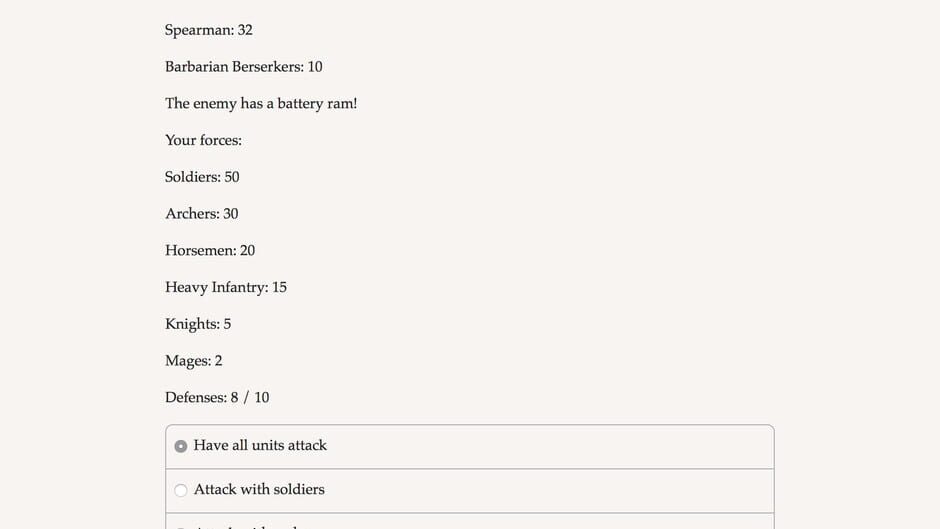Click the number 32 beside Spearman

tap(245, 30)
